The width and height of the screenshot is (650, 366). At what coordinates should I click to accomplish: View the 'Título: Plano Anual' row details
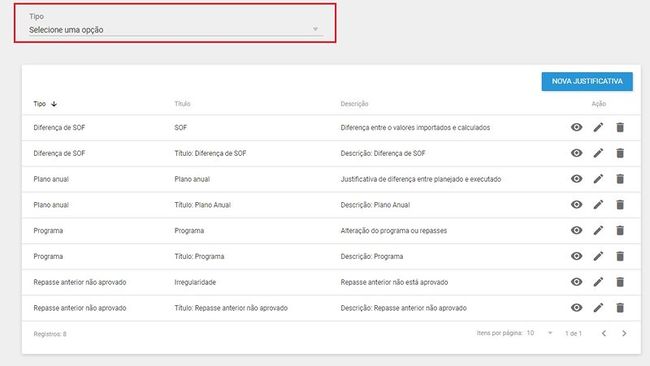click(576, 204)
